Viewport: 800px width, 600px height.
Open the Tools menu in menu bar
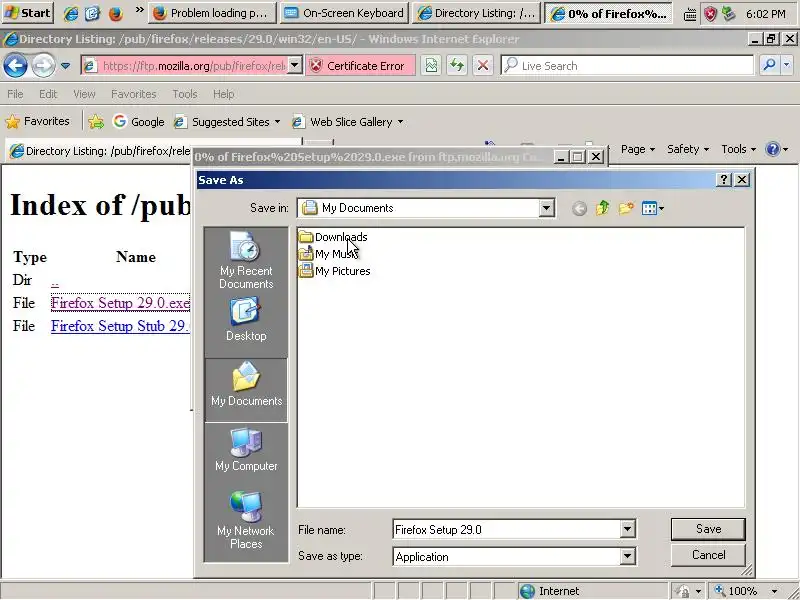tap(185, 94)
